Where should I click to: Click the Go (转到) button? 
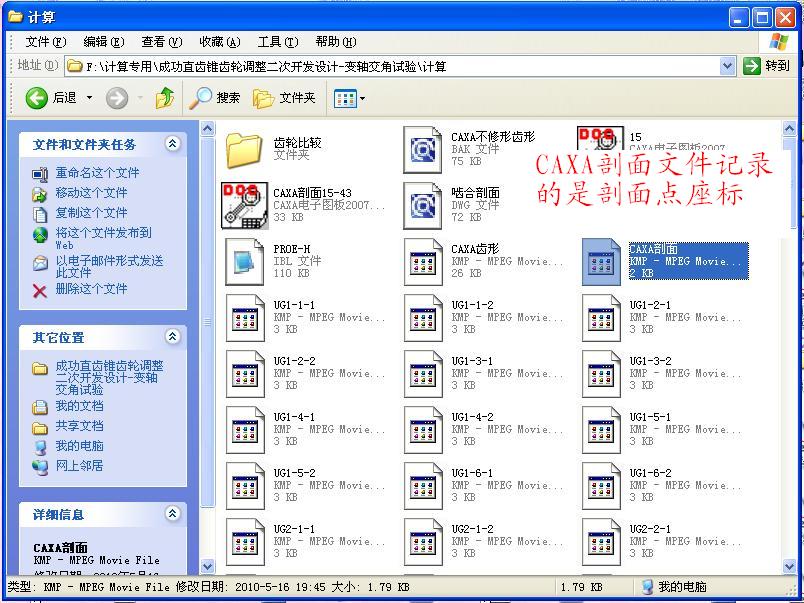[766, 66]
